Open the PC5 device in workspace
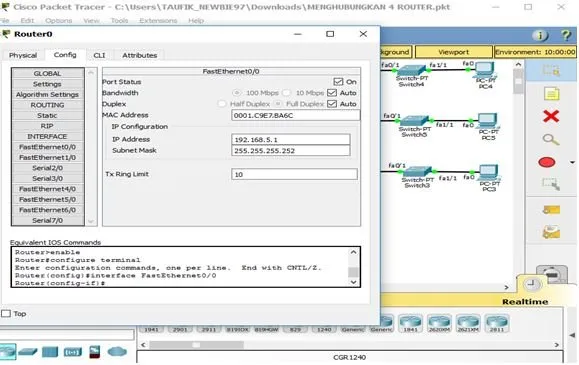 coord(487,121)
